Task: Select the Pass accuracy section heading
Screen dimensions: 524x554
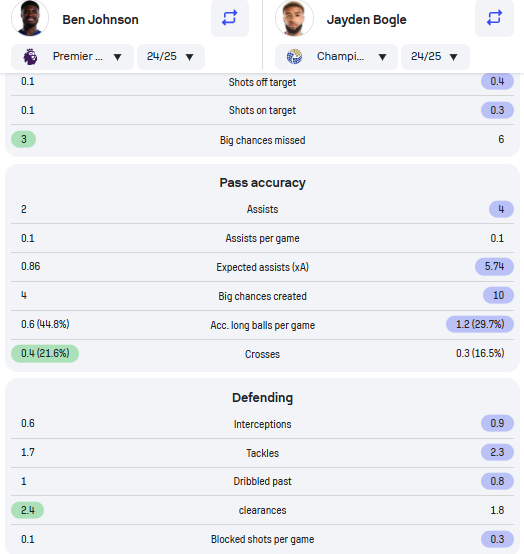Action: (x=262, y=183)
